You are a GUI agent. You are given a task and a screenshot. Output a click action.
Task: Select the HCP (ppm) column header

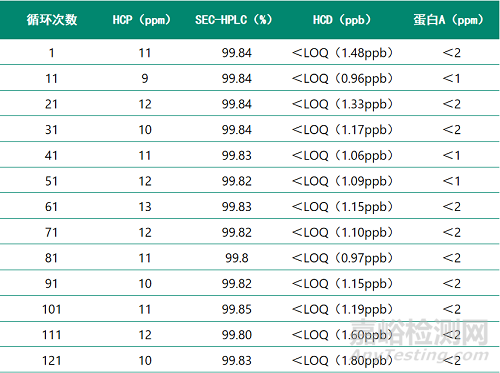142,20
